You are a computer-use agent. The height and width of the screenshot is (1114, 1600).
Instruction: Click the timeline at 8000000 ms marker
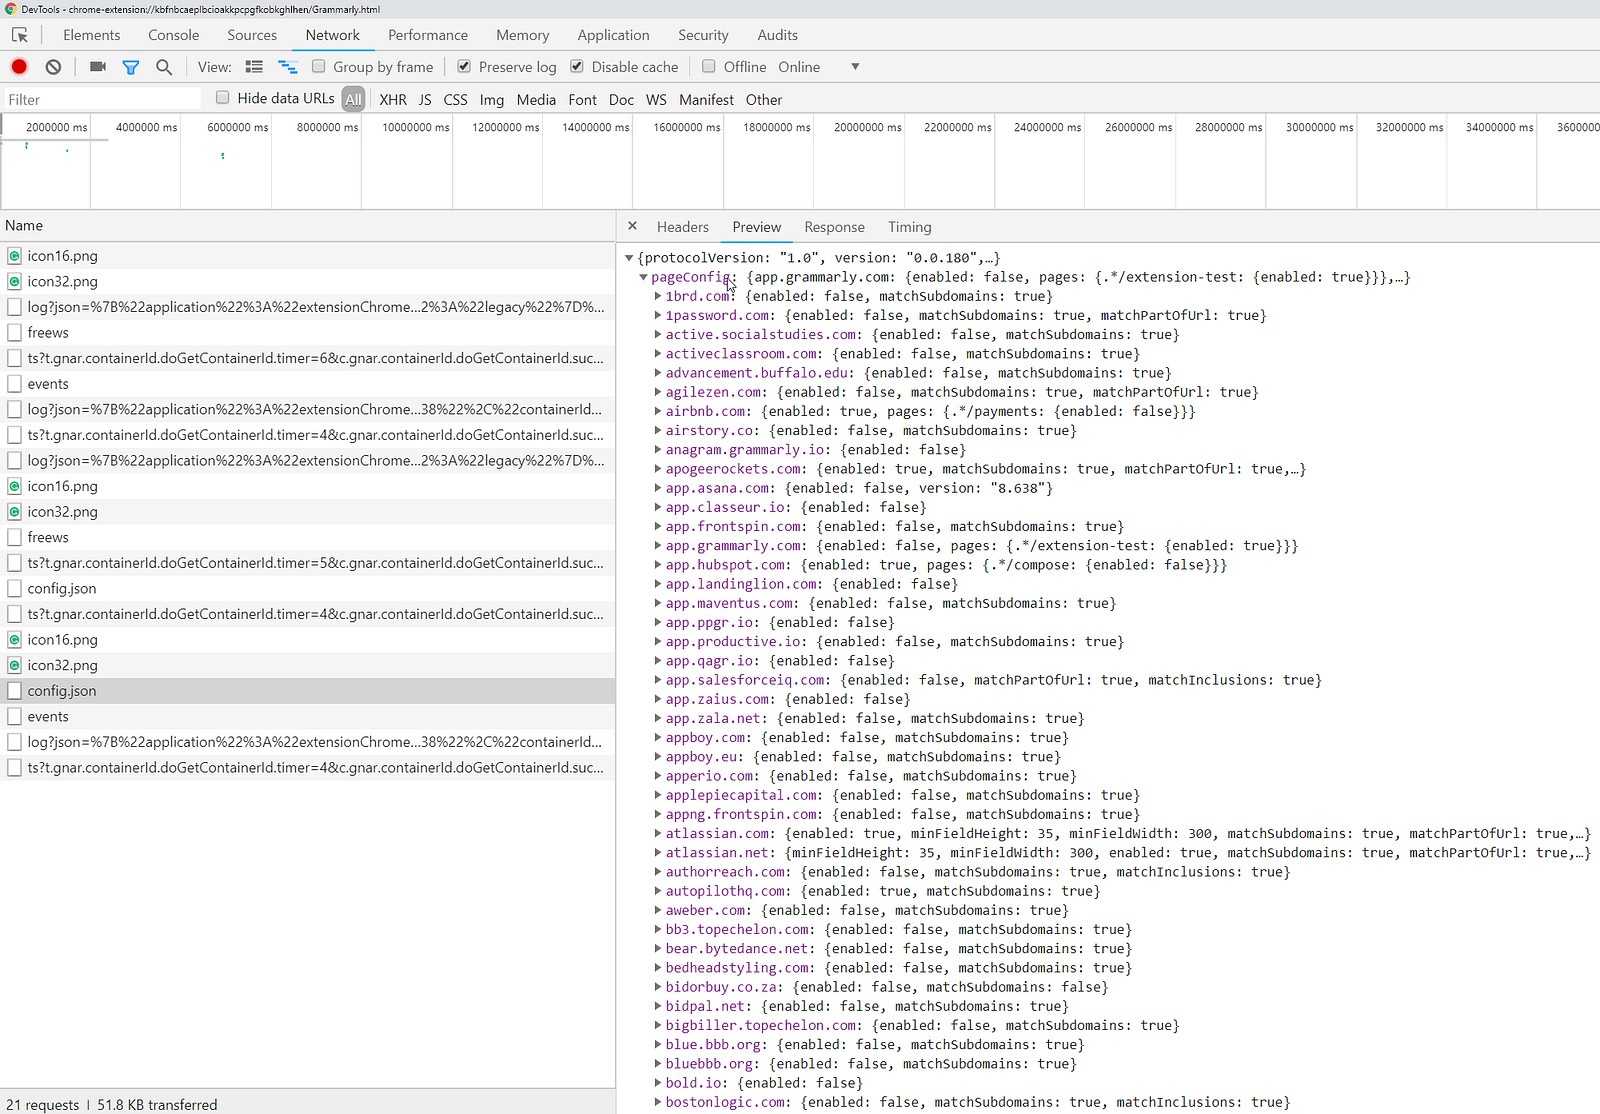pyautogui.click(x=327, y=127)
